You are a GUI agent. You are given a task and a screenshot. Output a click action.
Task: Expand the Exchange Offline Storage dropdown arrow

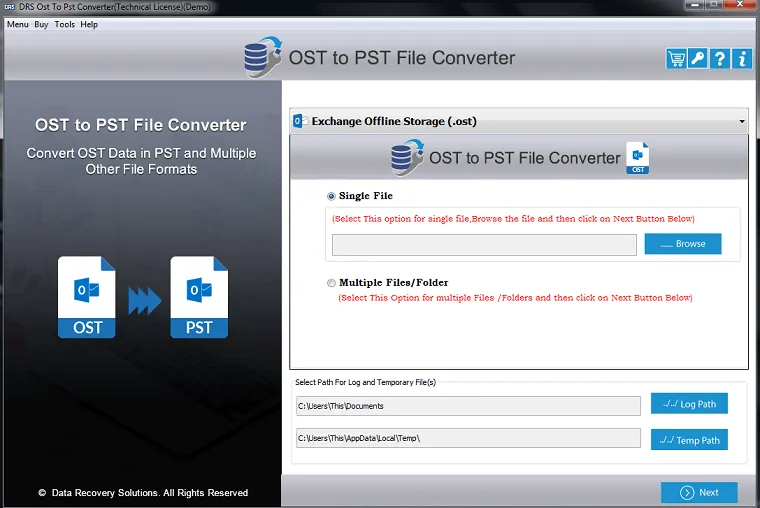pos(742,121)
